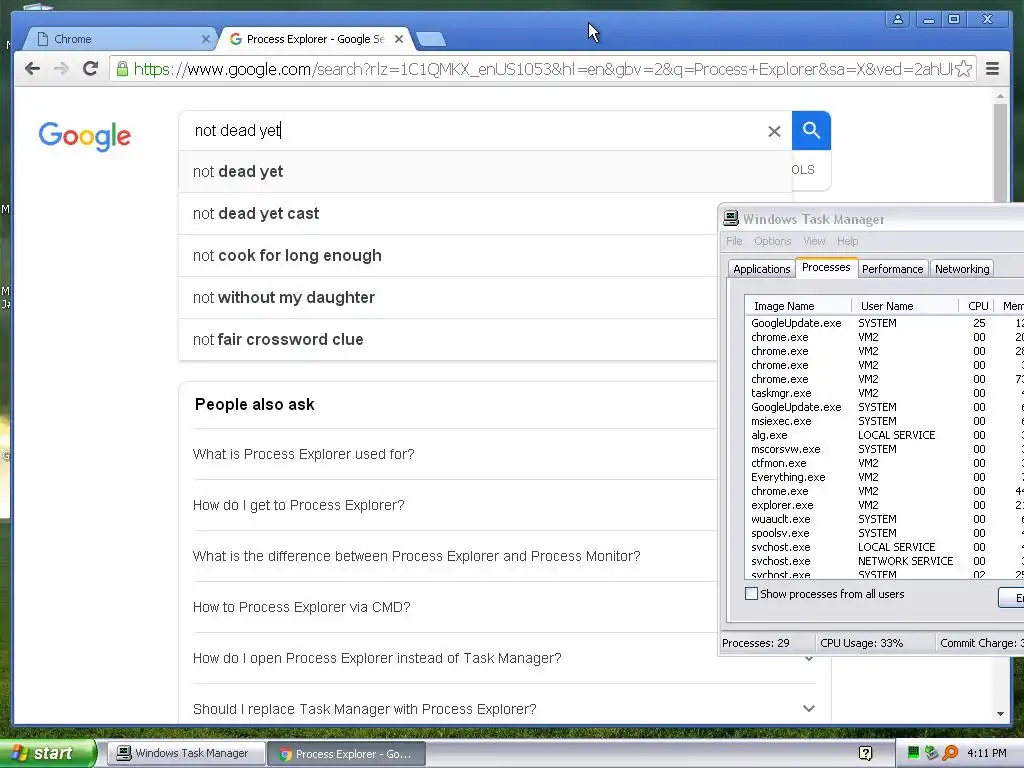Image resolution: width=1024 pixels, height=768 pixels.
Task: Select the Process Explorer - Google Search tab
Action: tap(315, 39)
